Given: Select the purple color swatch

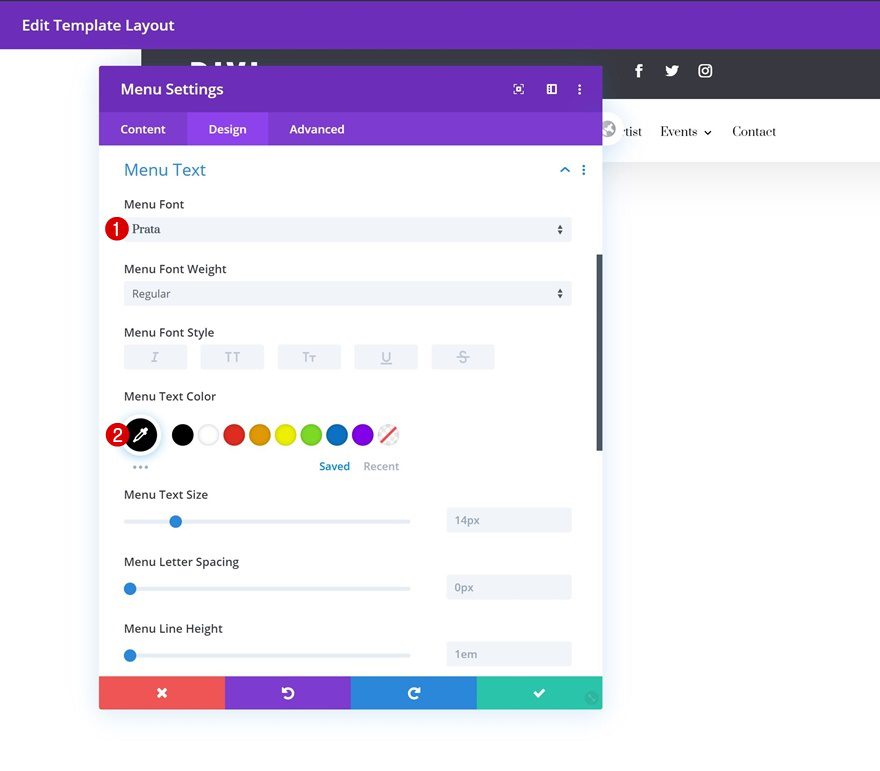Looking at the screenshot, I should pos(363,435).
